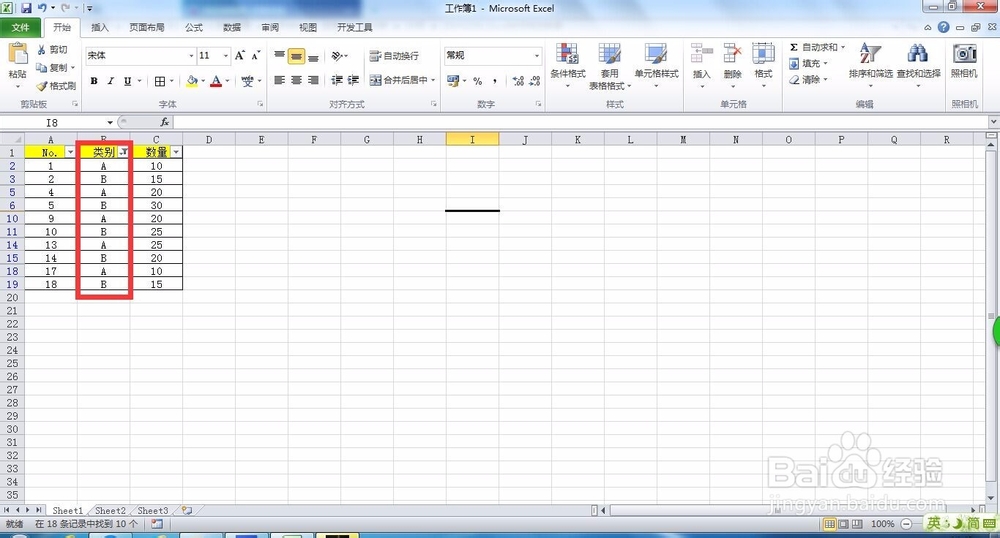Open the font size dropdown
Viewport: 1000px width, 538px height.
point(225,55)
